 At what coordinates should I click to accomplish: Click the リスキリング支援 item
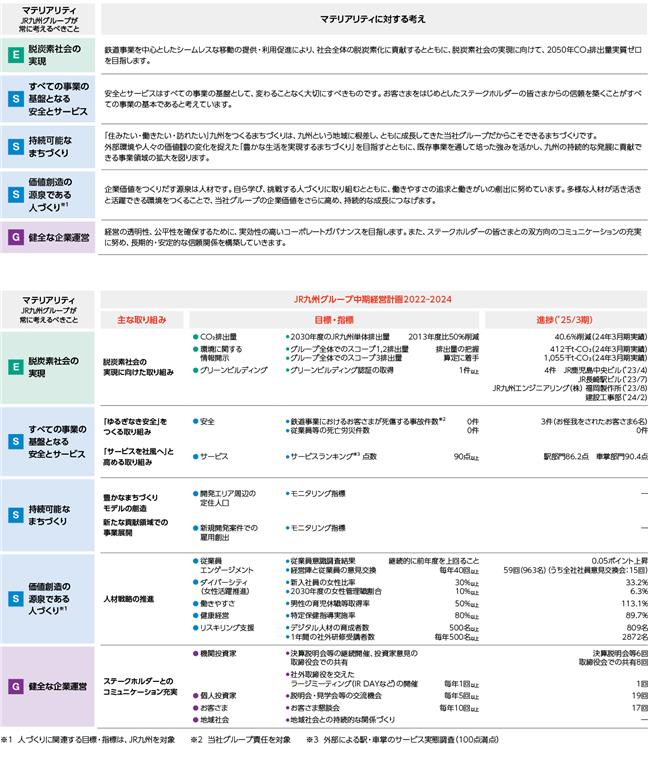(223, 628)
